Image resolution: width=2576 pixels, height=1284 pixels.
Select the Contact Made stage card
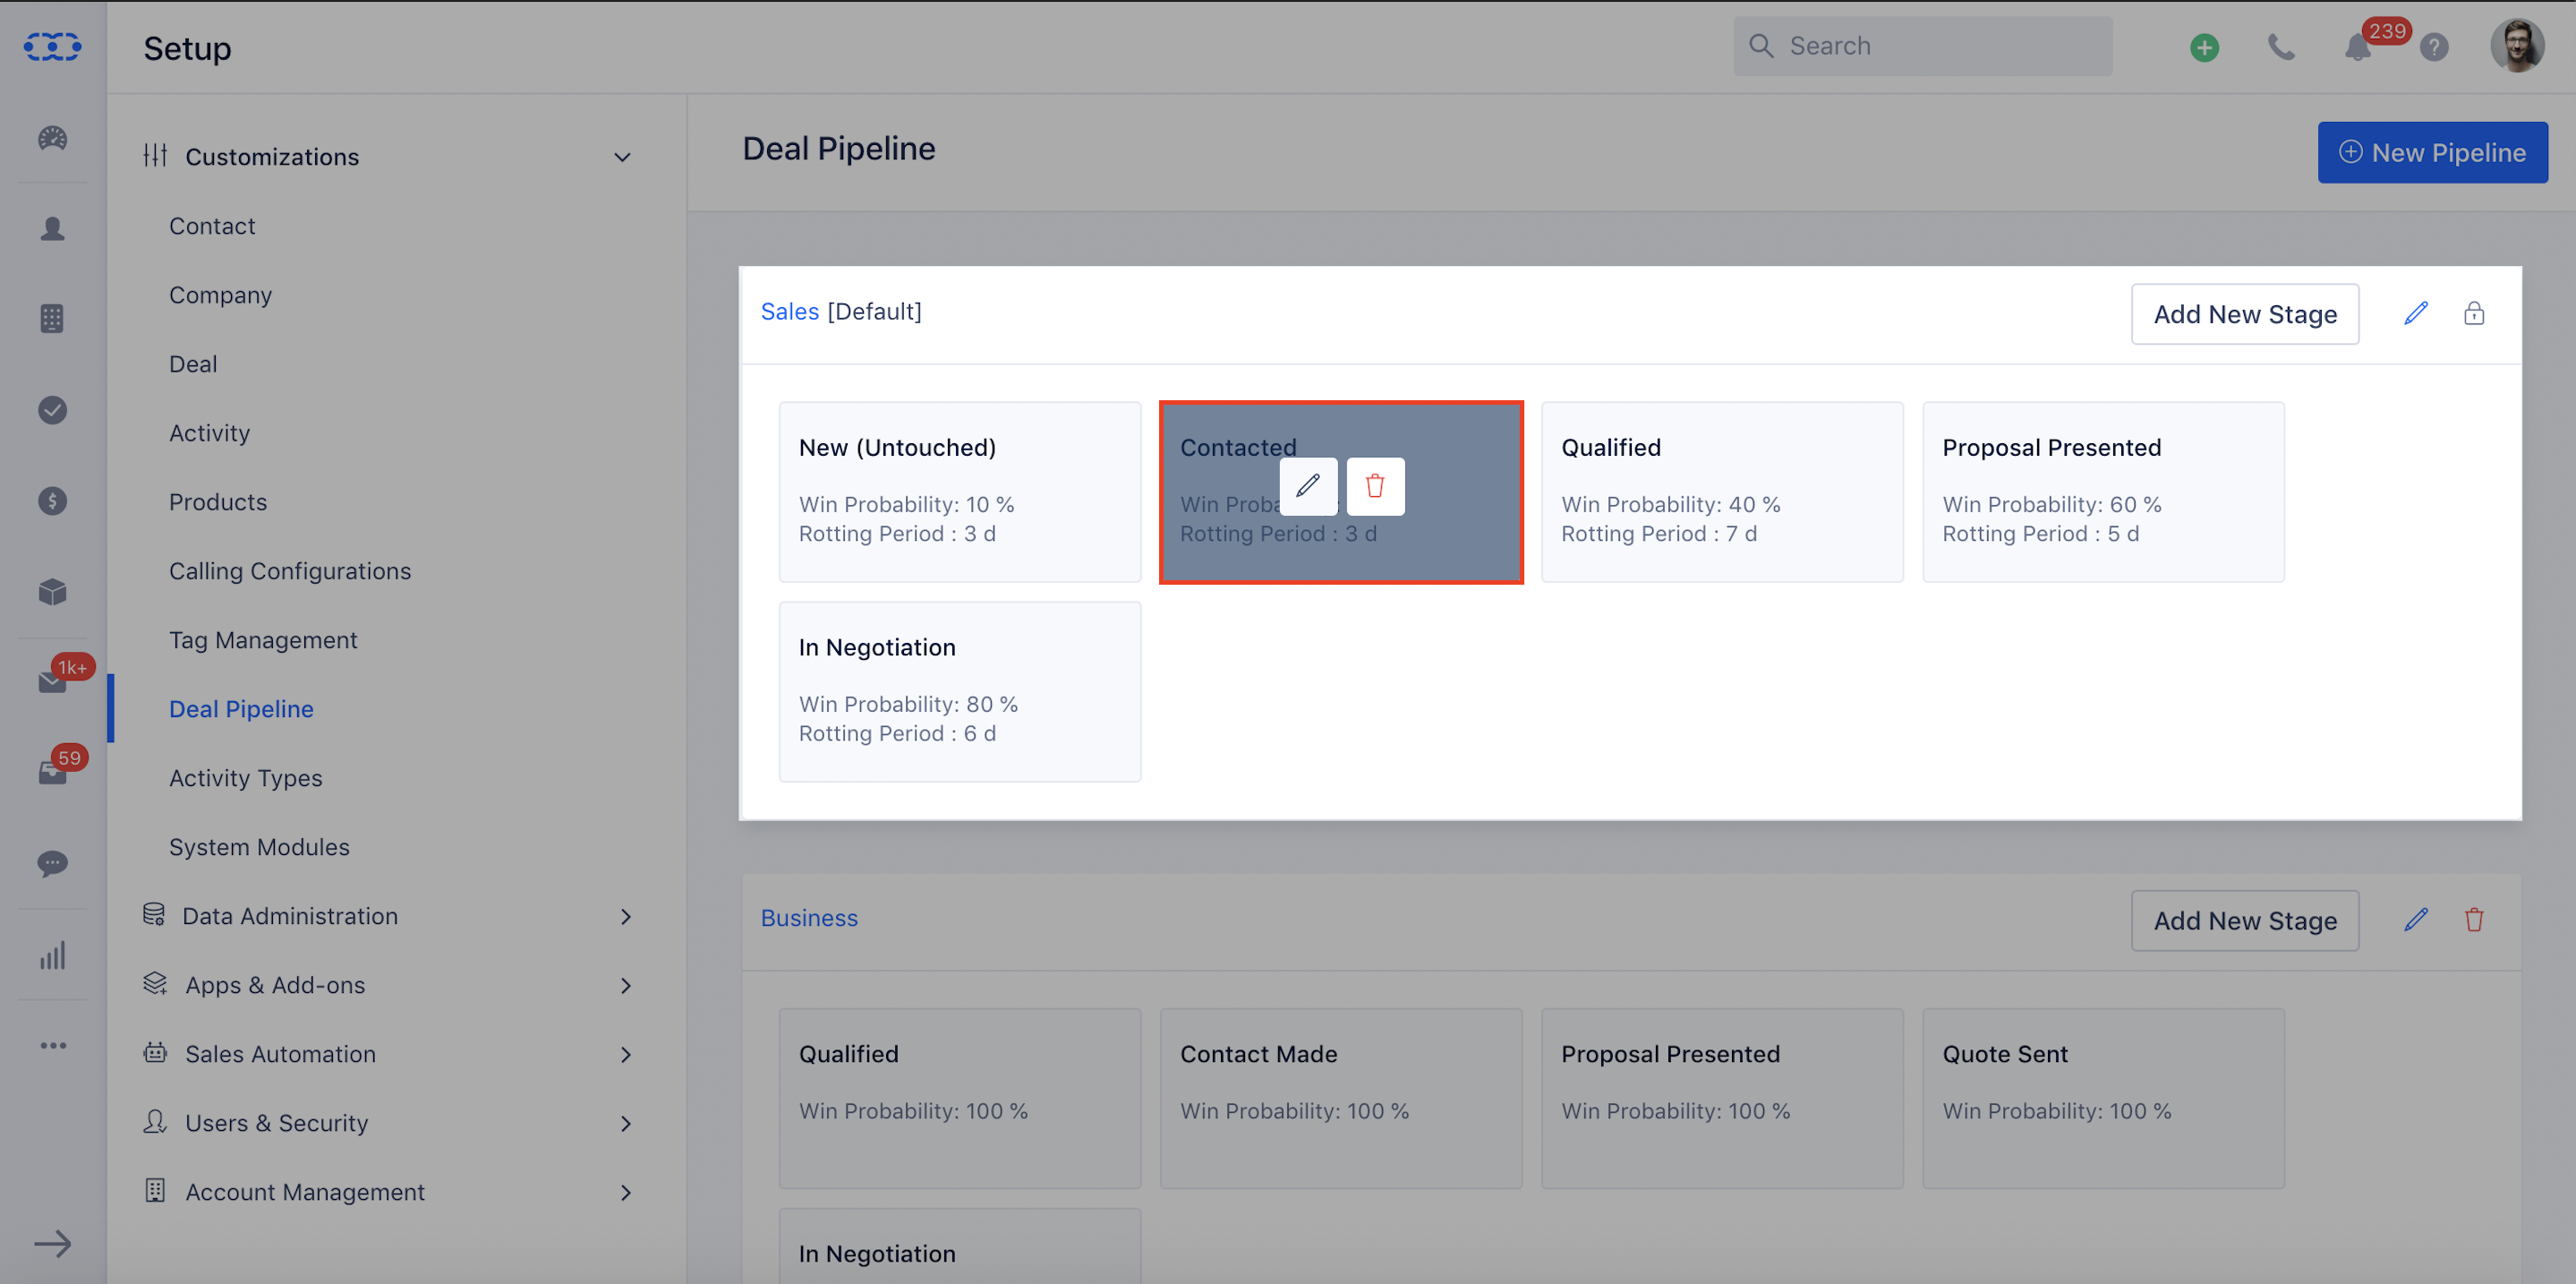[x=1341, y=1098]
